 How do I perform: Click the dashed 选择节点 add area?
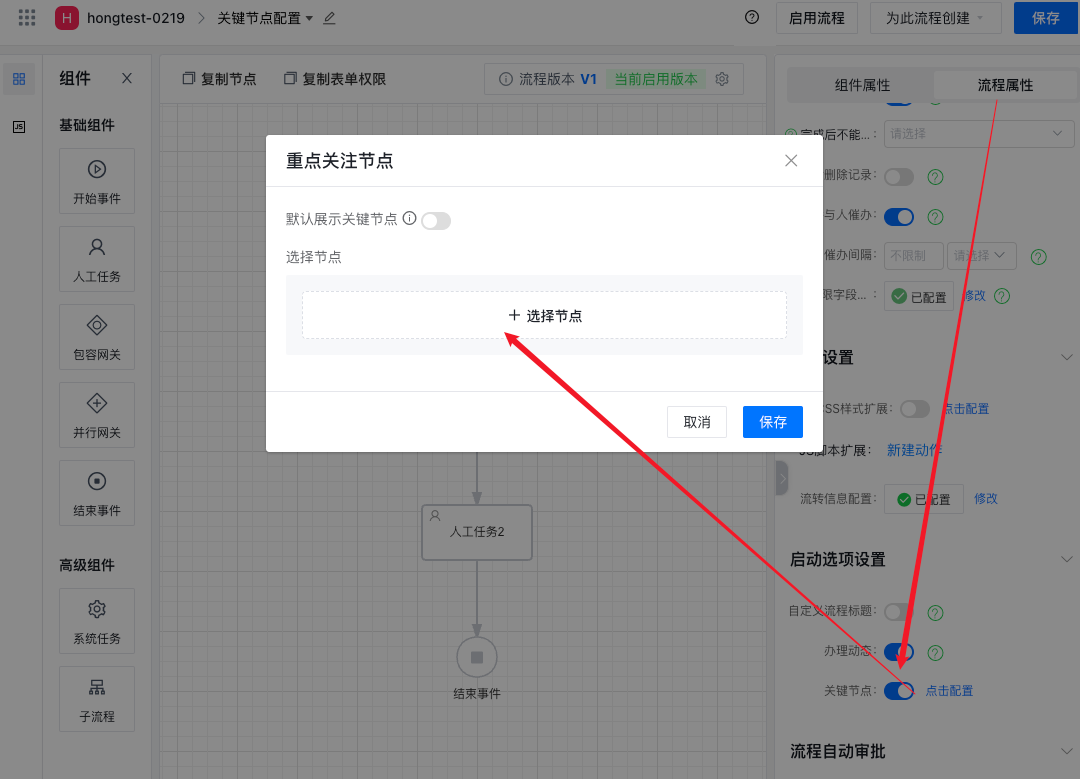click(544, 315)
